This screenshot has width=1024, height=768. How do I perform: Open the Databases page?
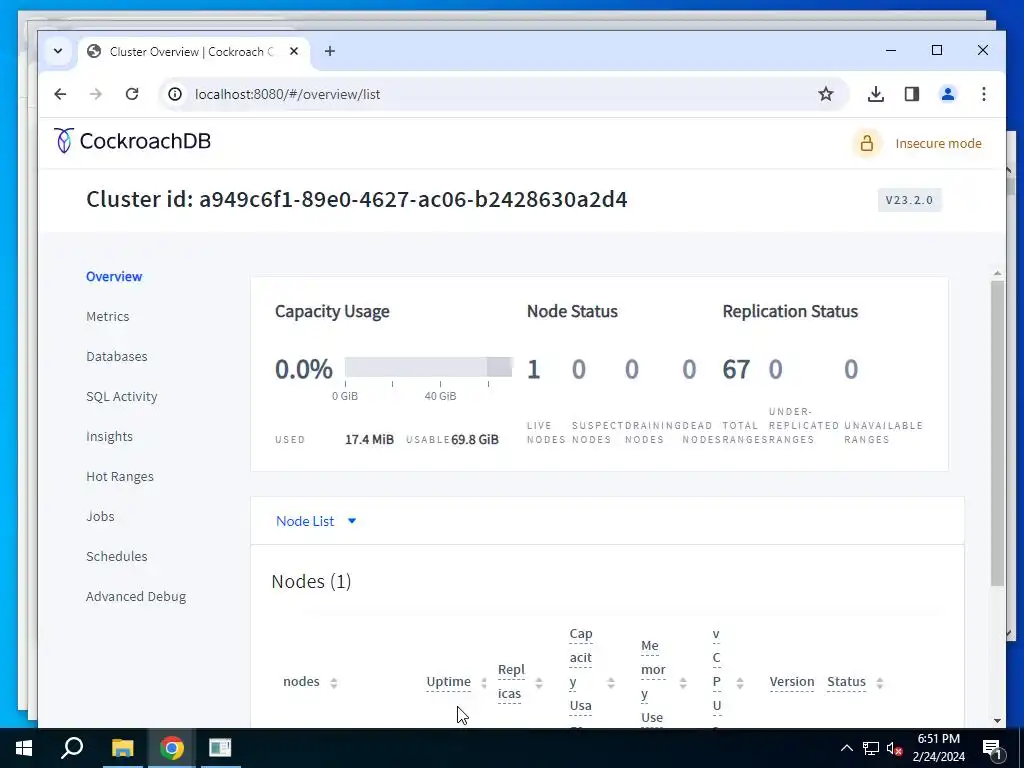coord(117,357)
